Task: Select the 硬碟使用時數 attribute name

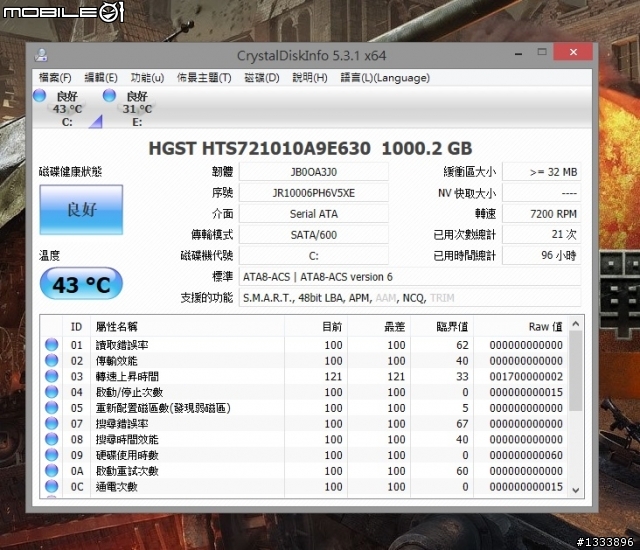Action: (127, 455)
